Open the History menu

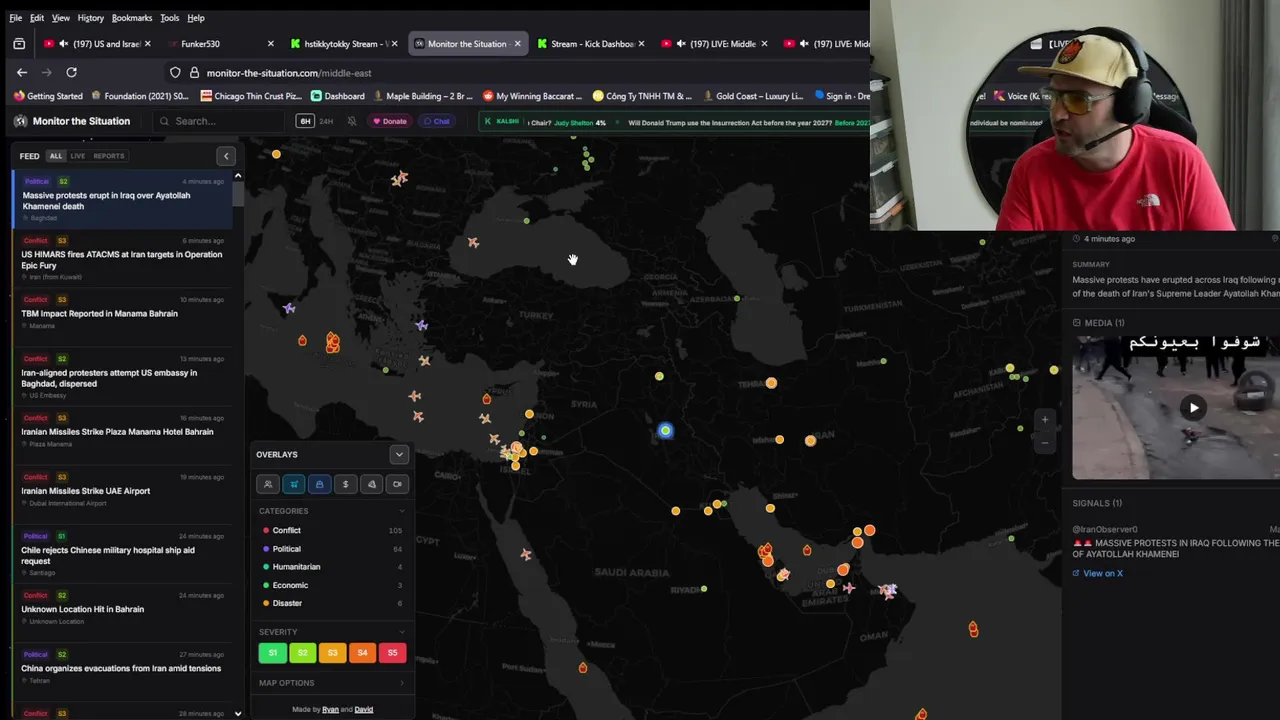coord(90,18)
